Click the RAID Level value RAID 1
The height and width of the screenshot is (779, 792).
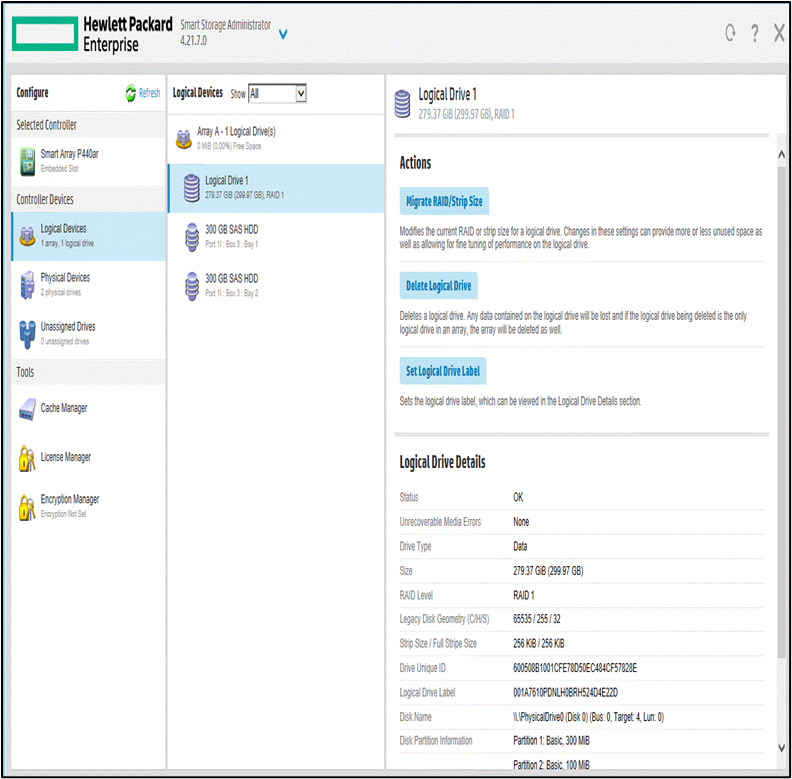(x=524, y=595)
